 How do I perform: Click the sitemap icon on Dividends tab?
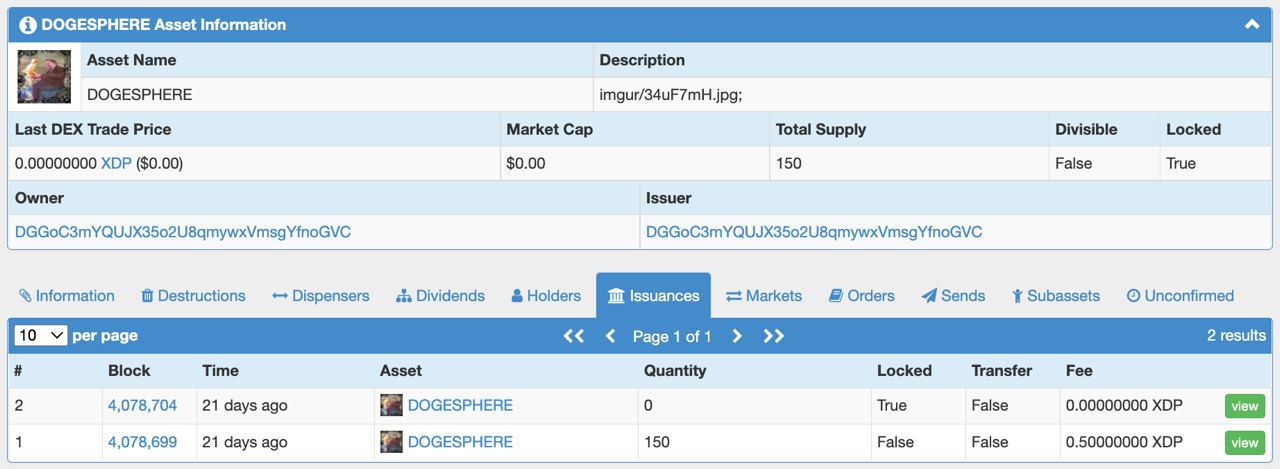point(404,296)
